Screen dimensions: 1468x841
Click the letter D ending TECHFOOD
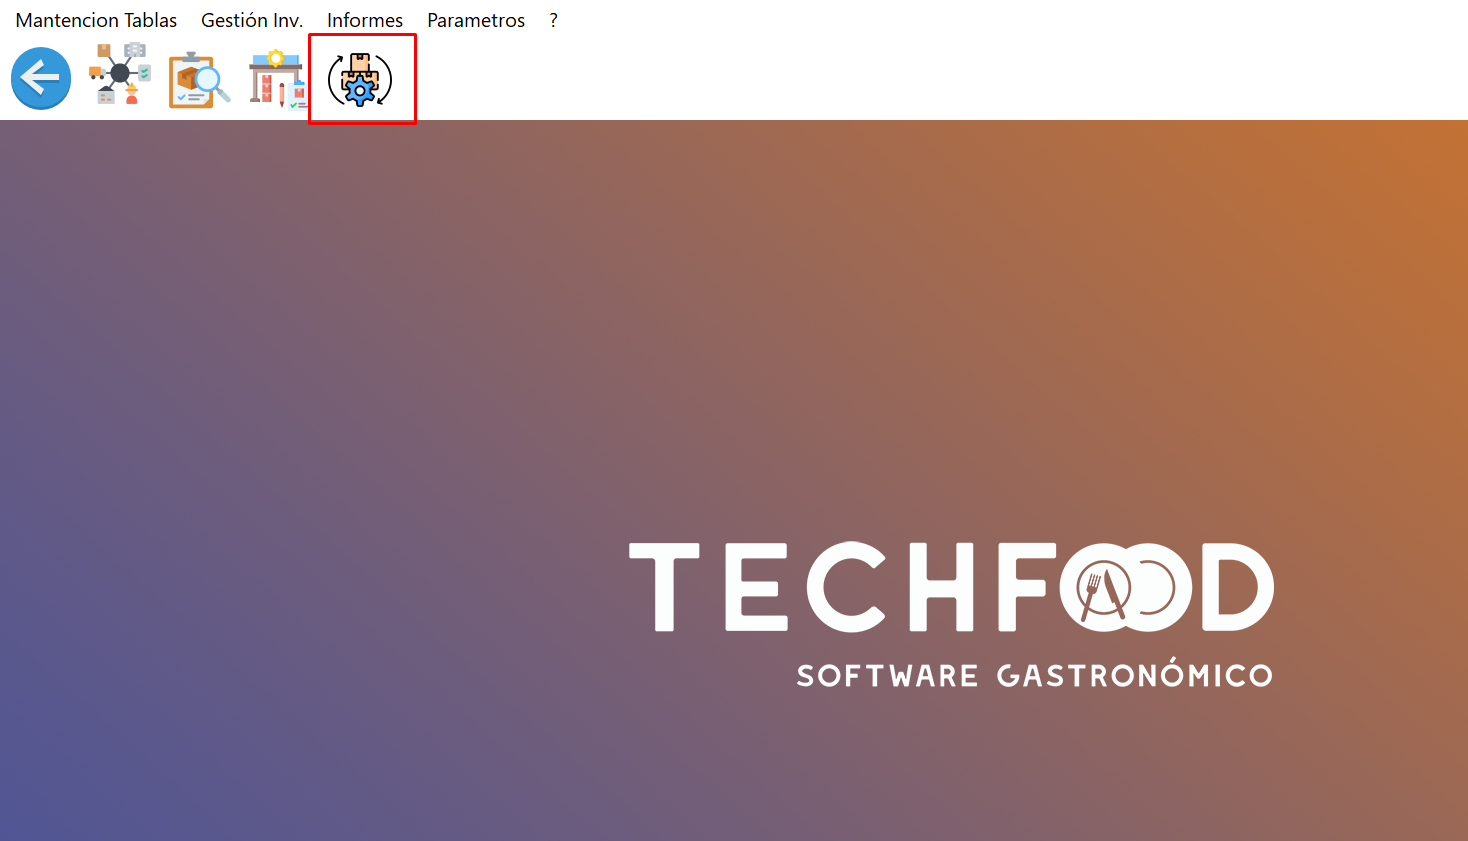coord(1238,587)
